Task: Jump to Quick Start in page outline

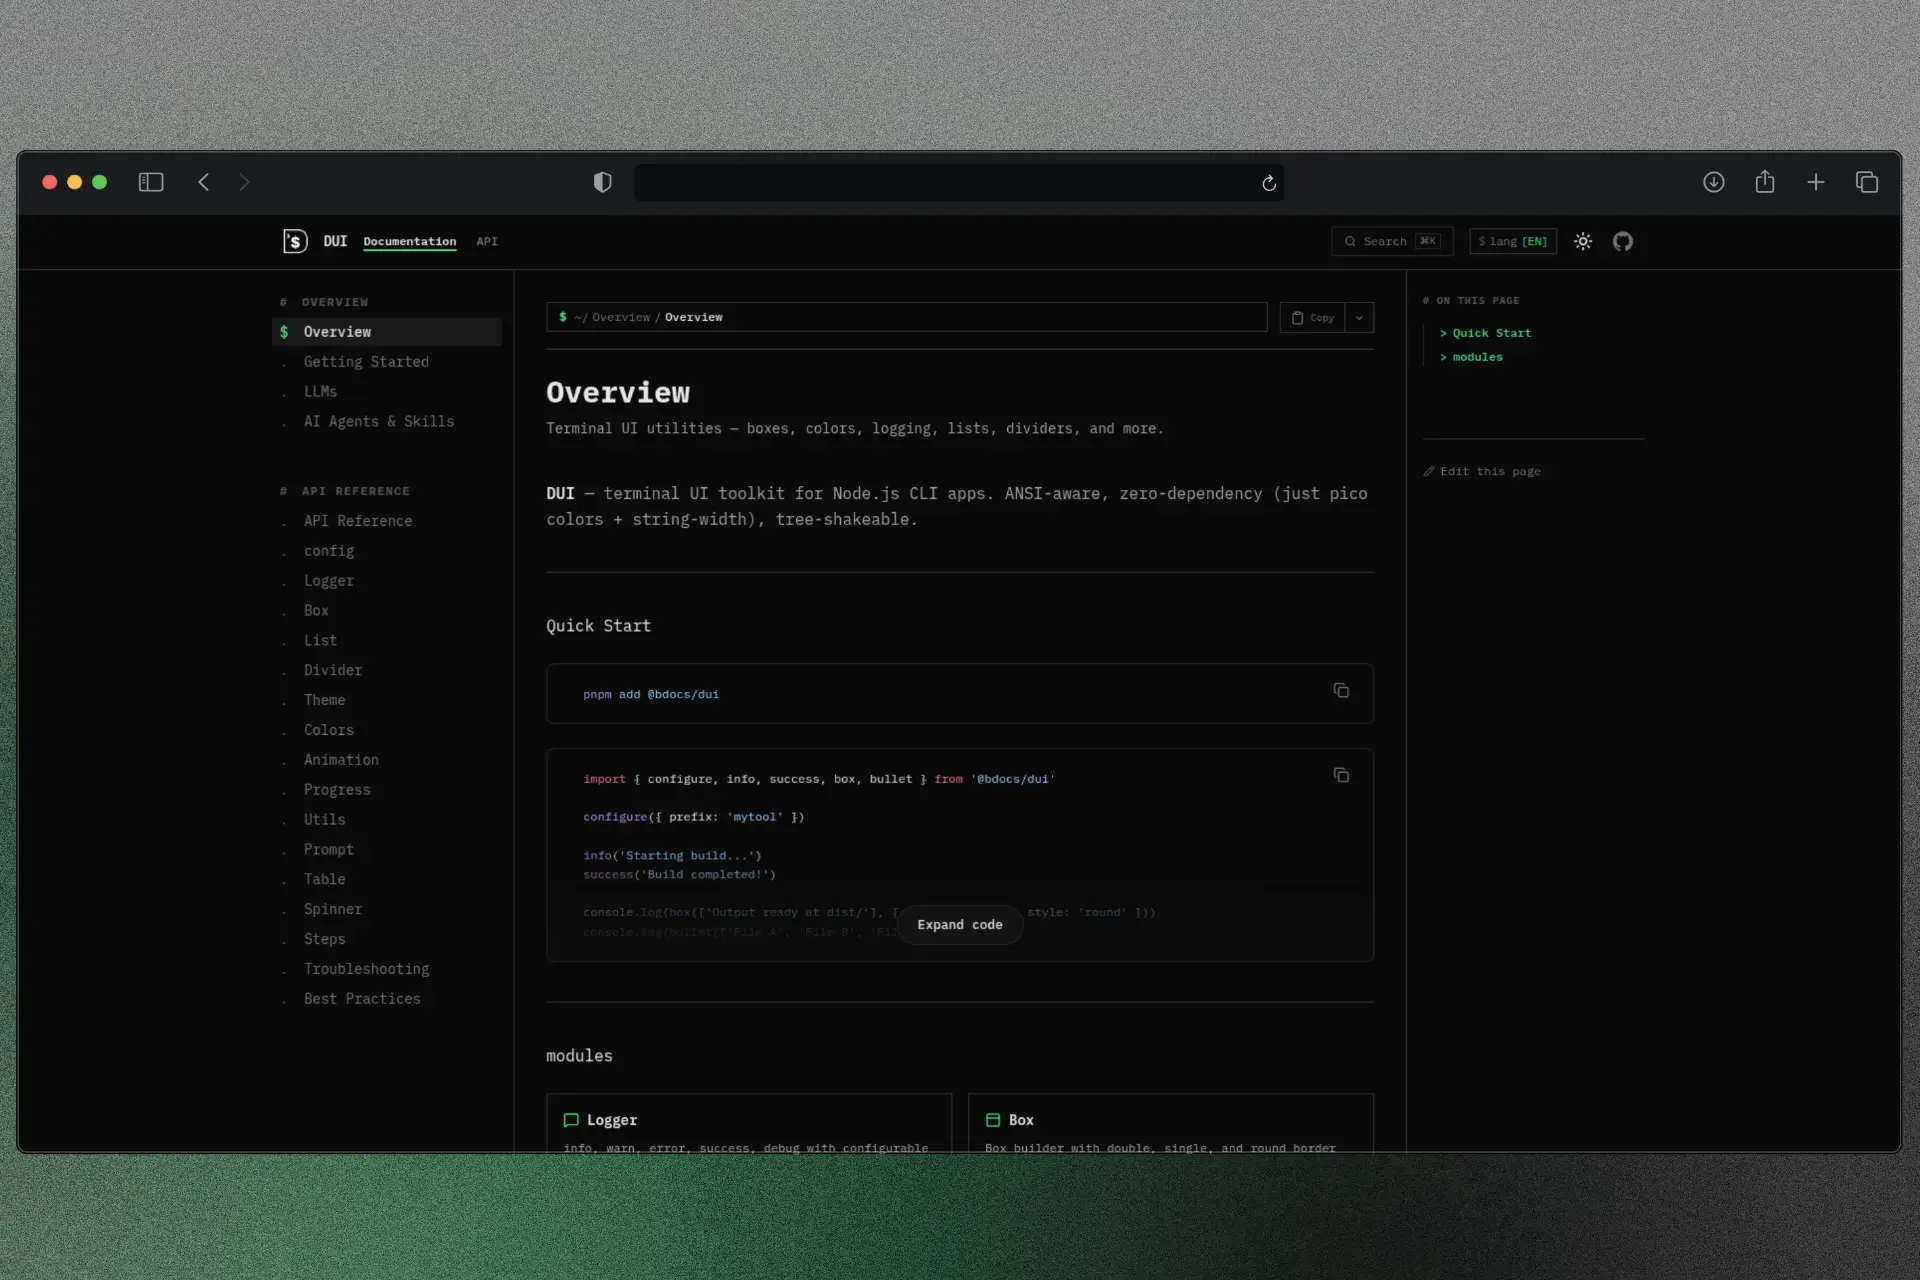Action: [1491, 333]
